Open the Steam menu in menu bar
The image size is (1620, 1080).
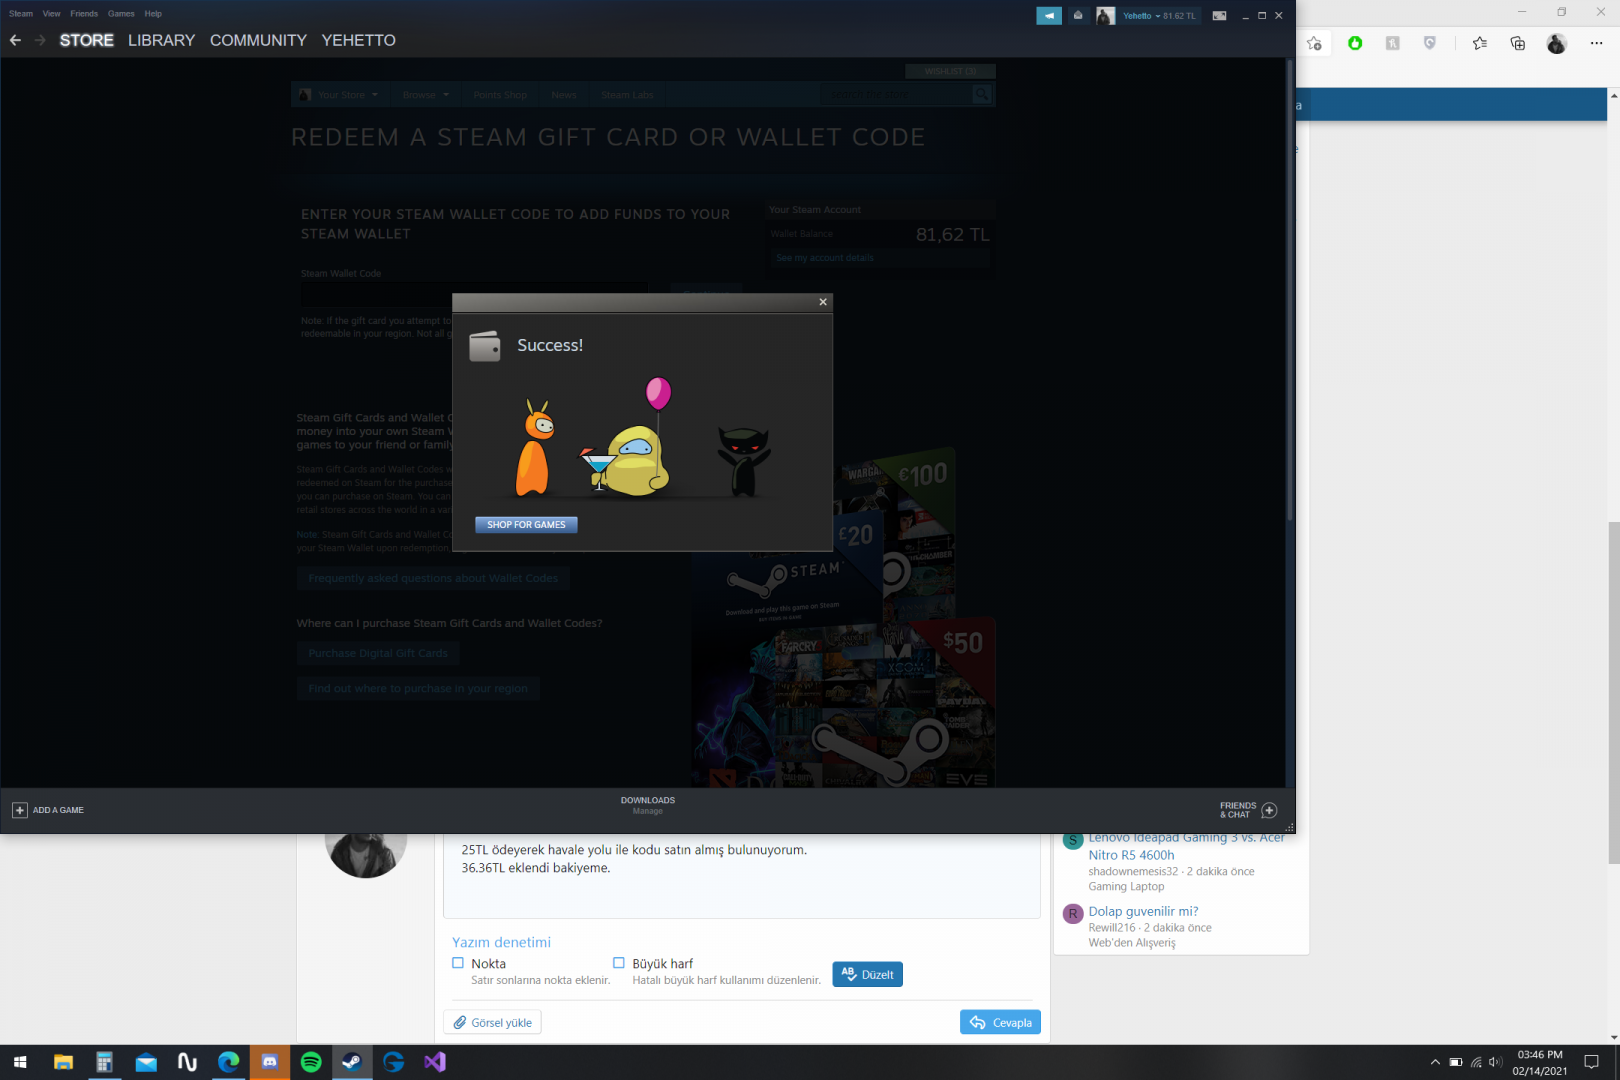pyautogui.click(x=21, y=14)
